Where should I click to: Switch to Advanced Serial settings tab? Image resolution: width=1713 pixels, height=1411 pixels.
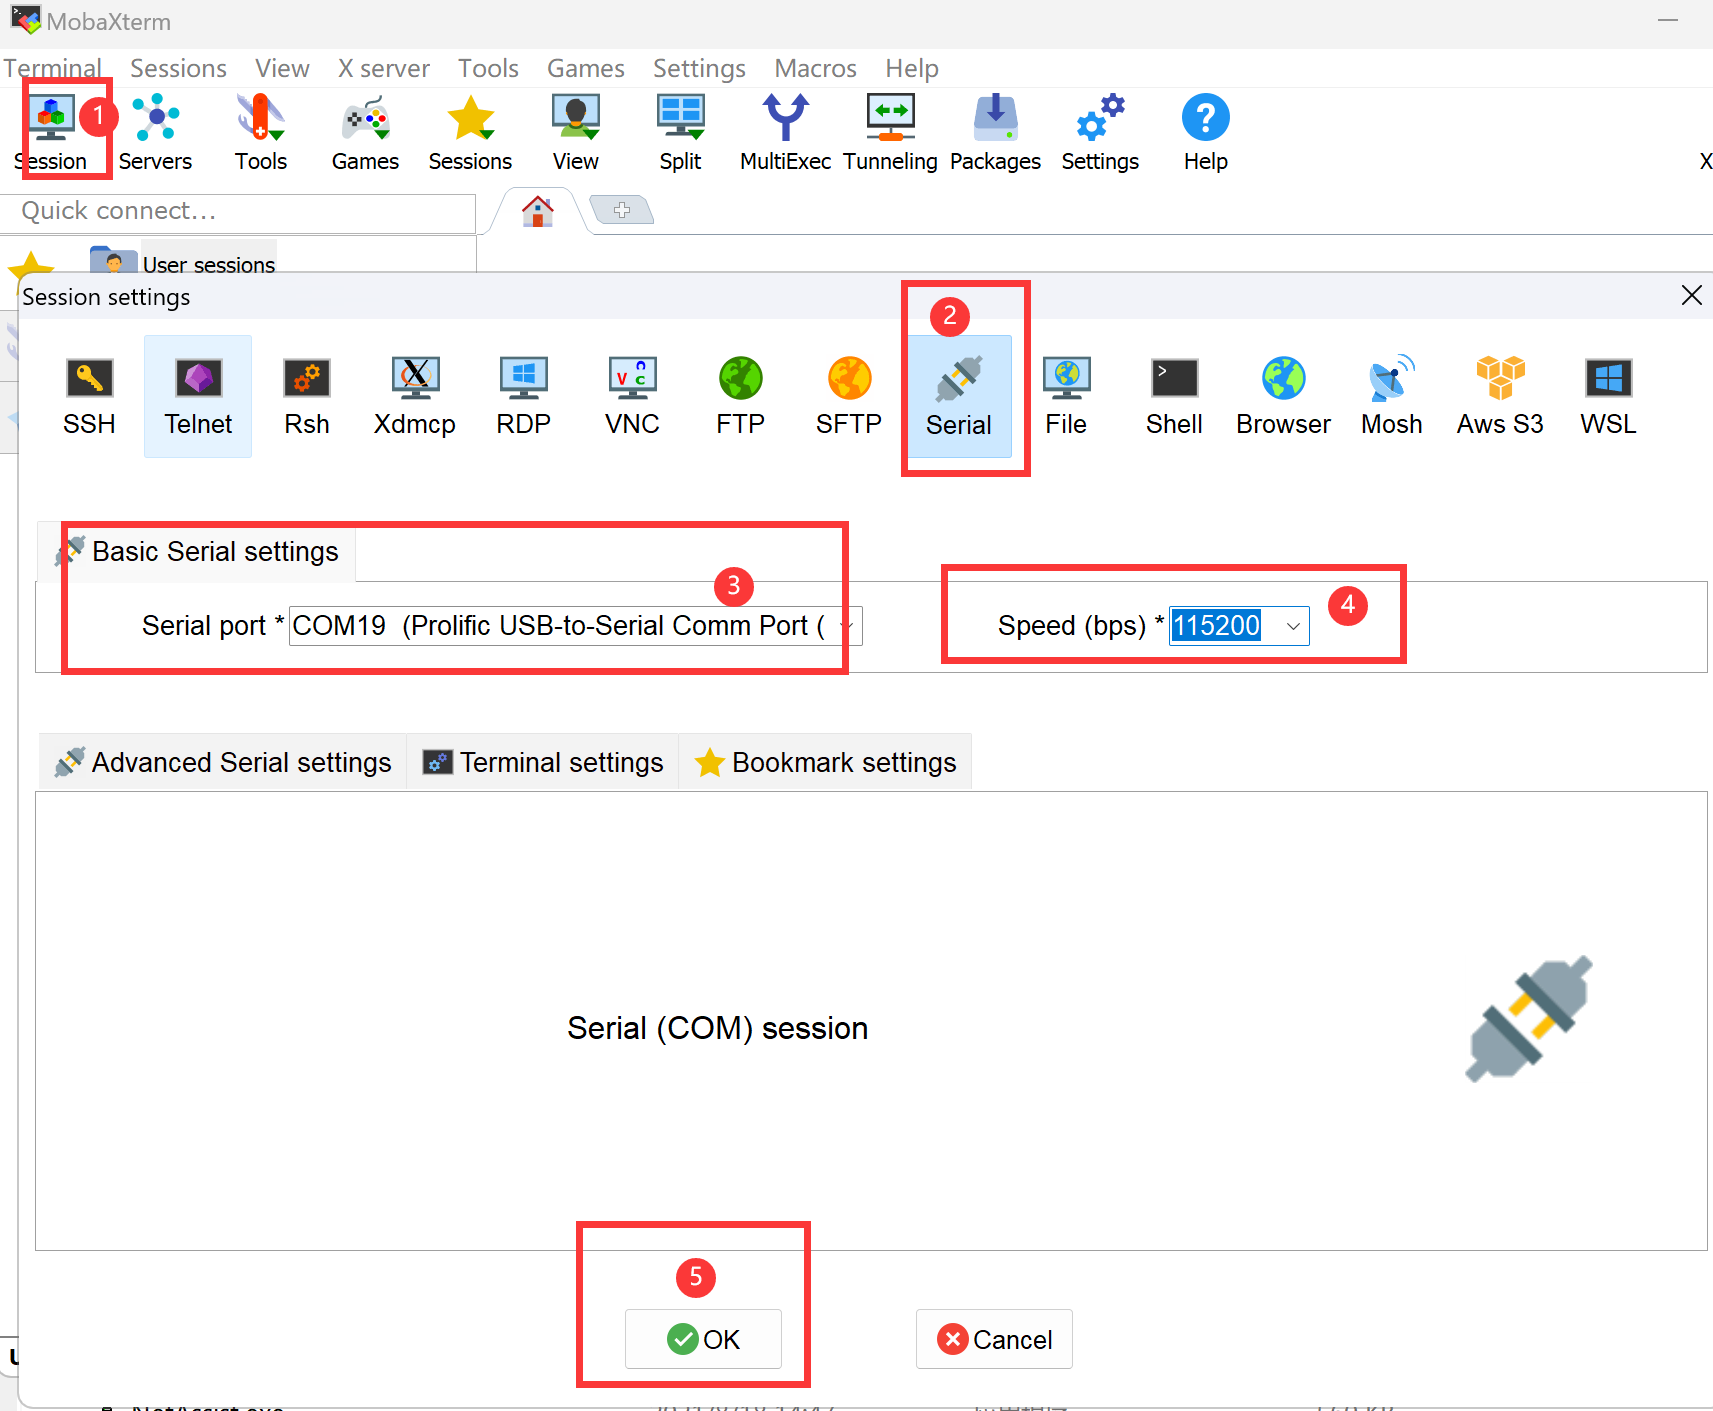point(223,763)
